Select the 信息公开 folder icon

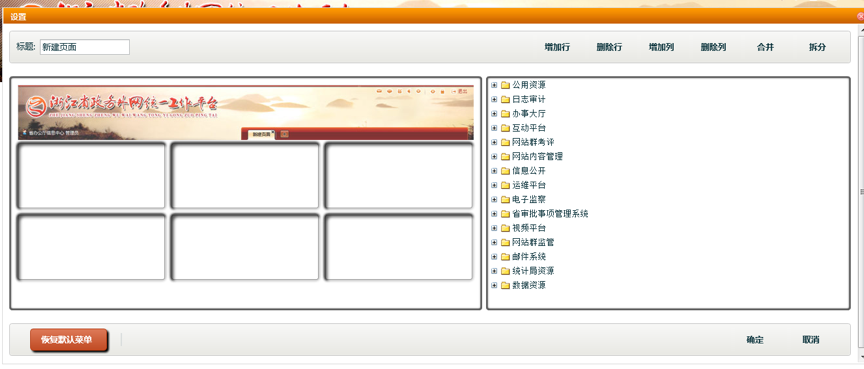point(505,171)
